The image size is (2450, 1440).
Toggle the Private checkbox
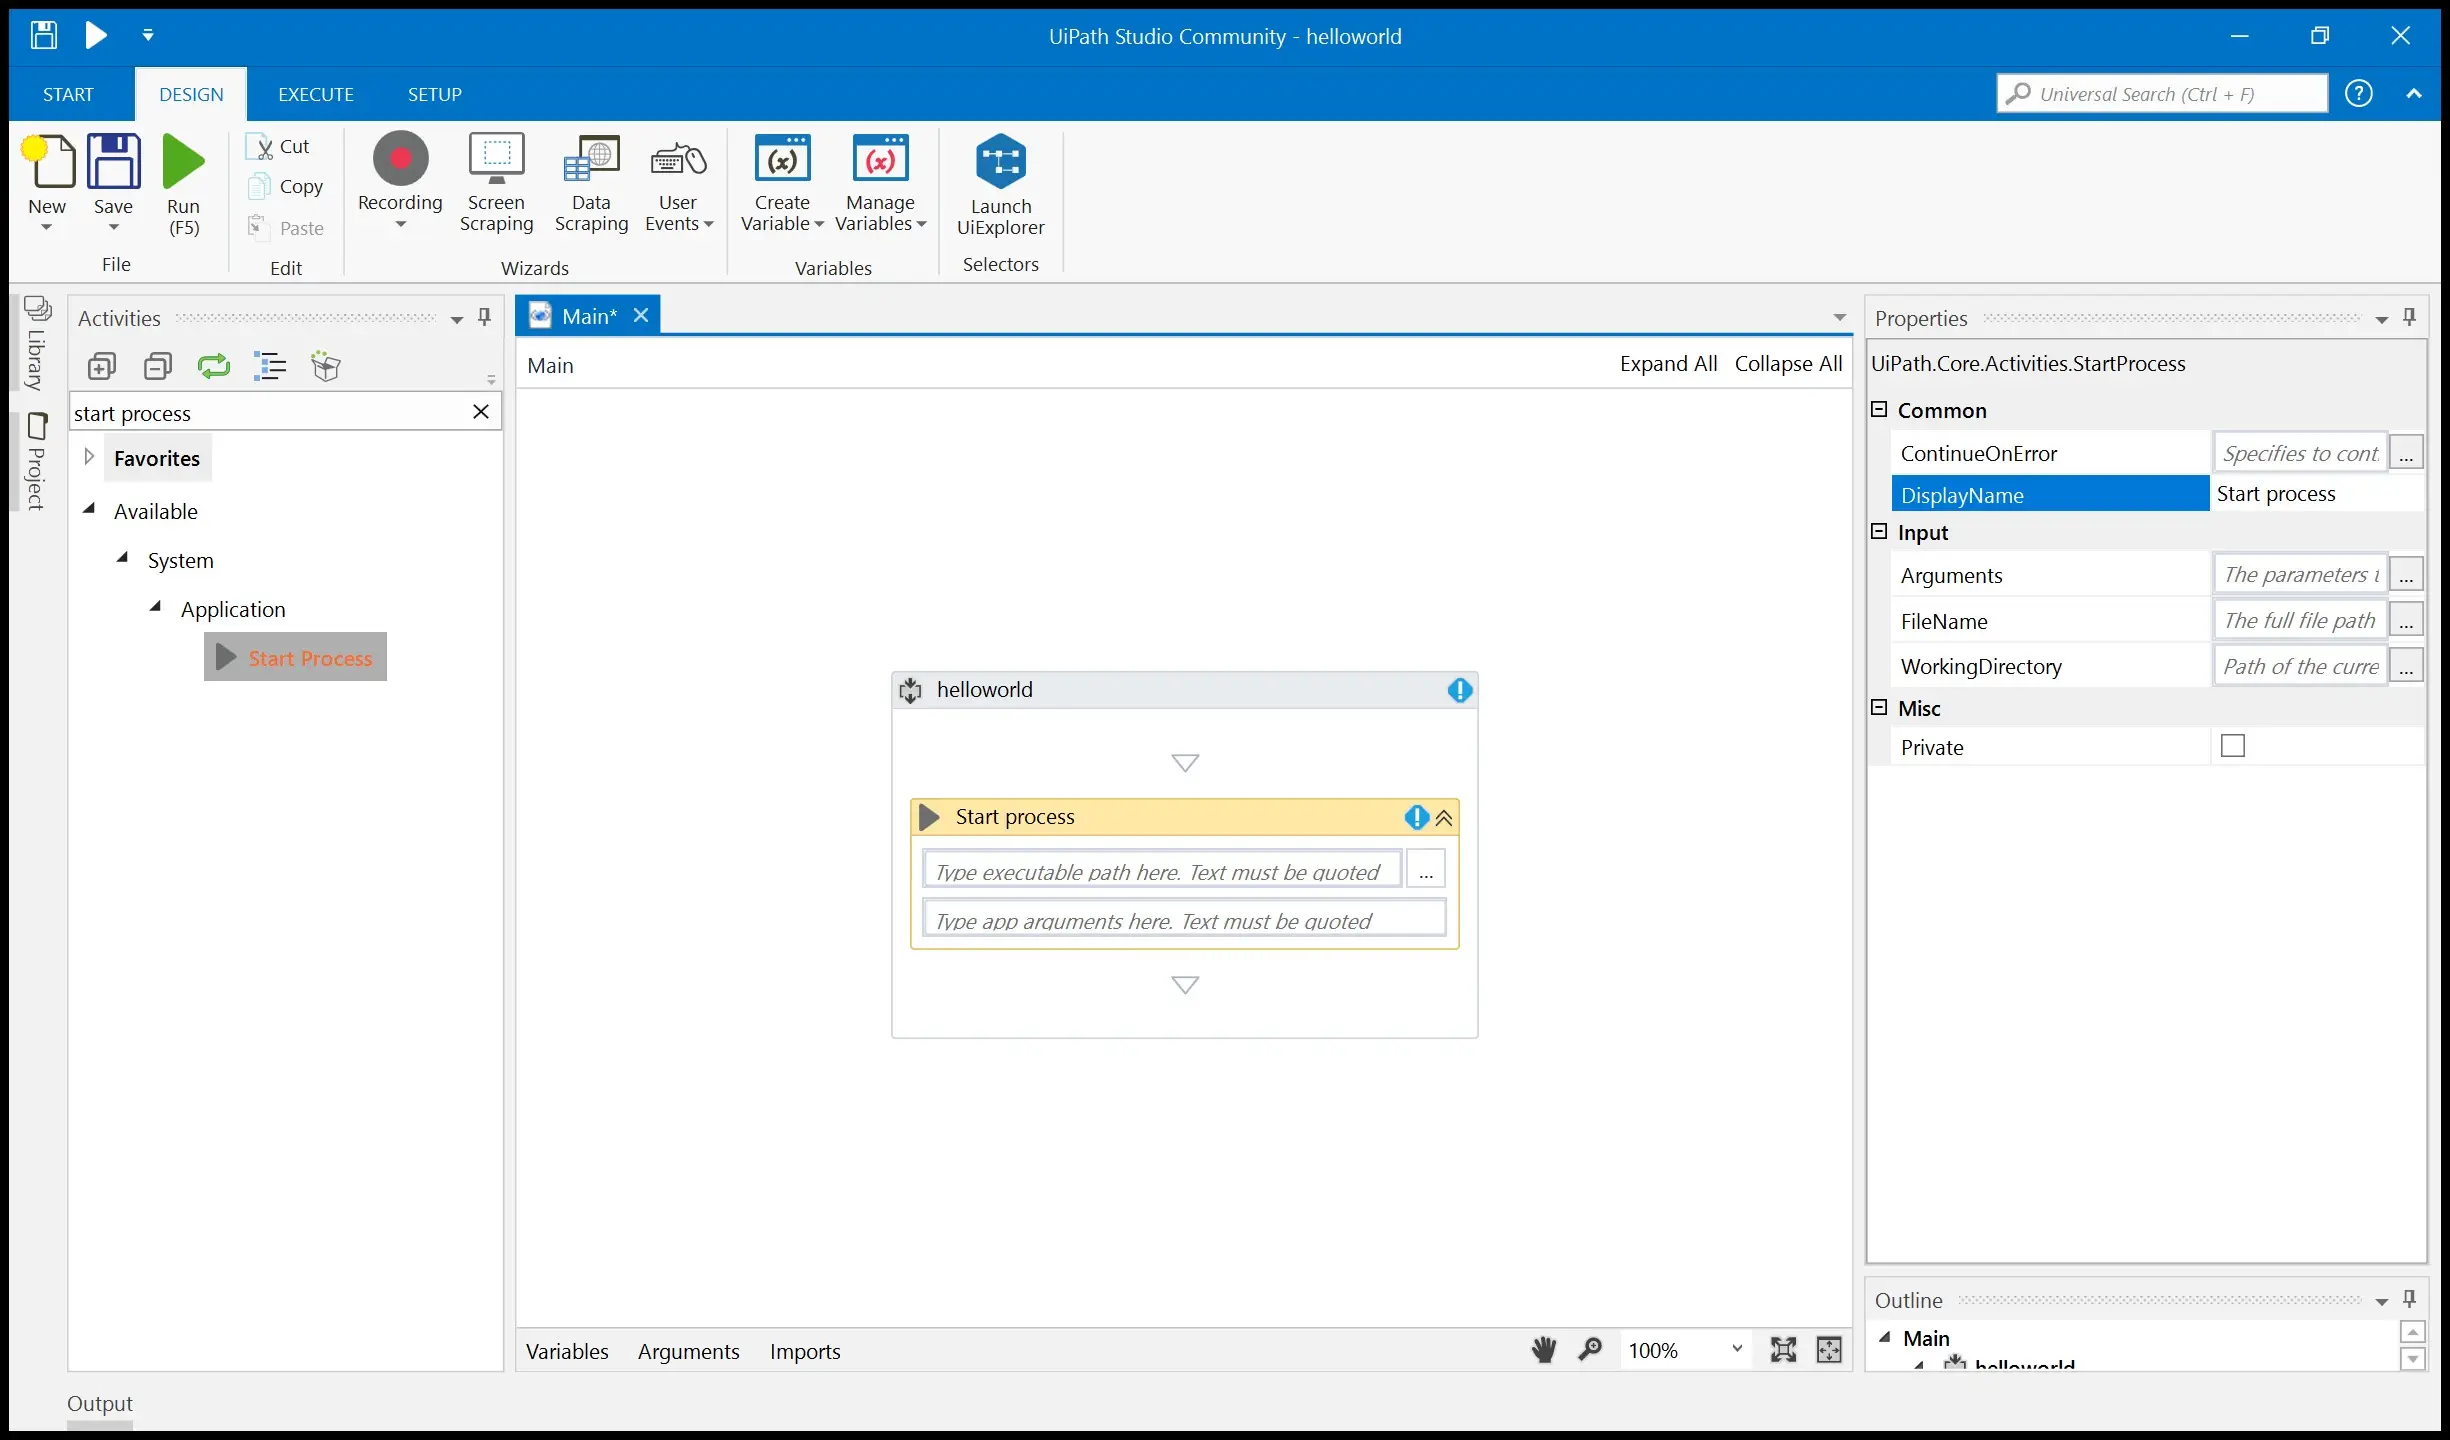click(x=2232, y=746)
